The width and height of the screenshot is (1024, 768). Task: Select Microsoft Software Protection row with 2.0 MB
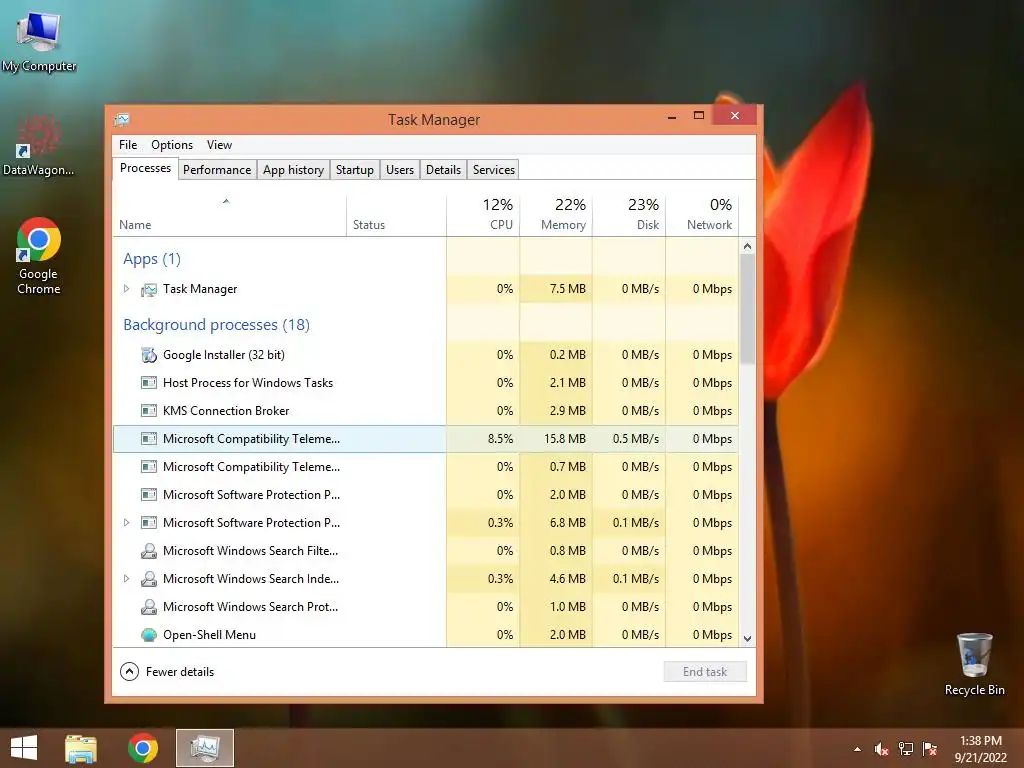pos(426,495)
